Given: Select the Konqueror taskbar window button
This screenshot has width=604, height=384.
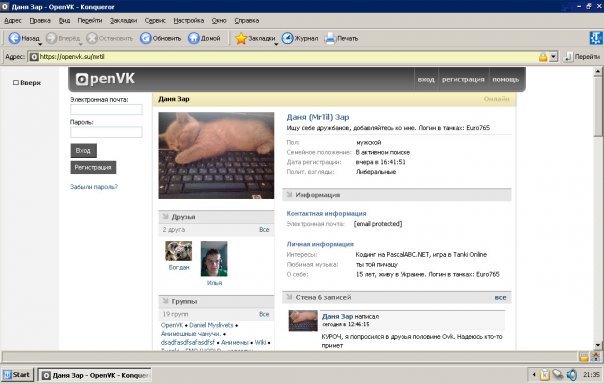Looking at the screenshot, I should (x=94, y=375).
